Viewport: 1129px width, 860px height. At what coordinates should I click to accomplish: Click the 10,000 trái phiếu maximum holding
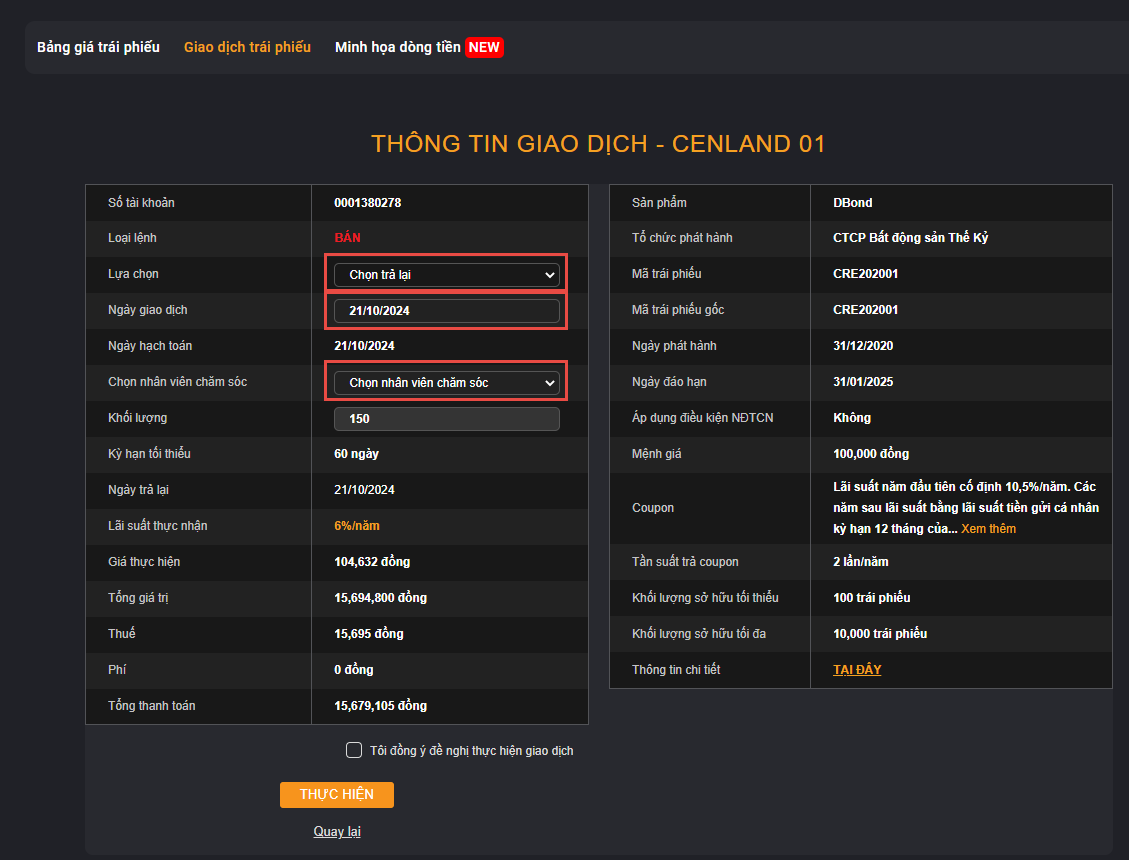point(880,634)
